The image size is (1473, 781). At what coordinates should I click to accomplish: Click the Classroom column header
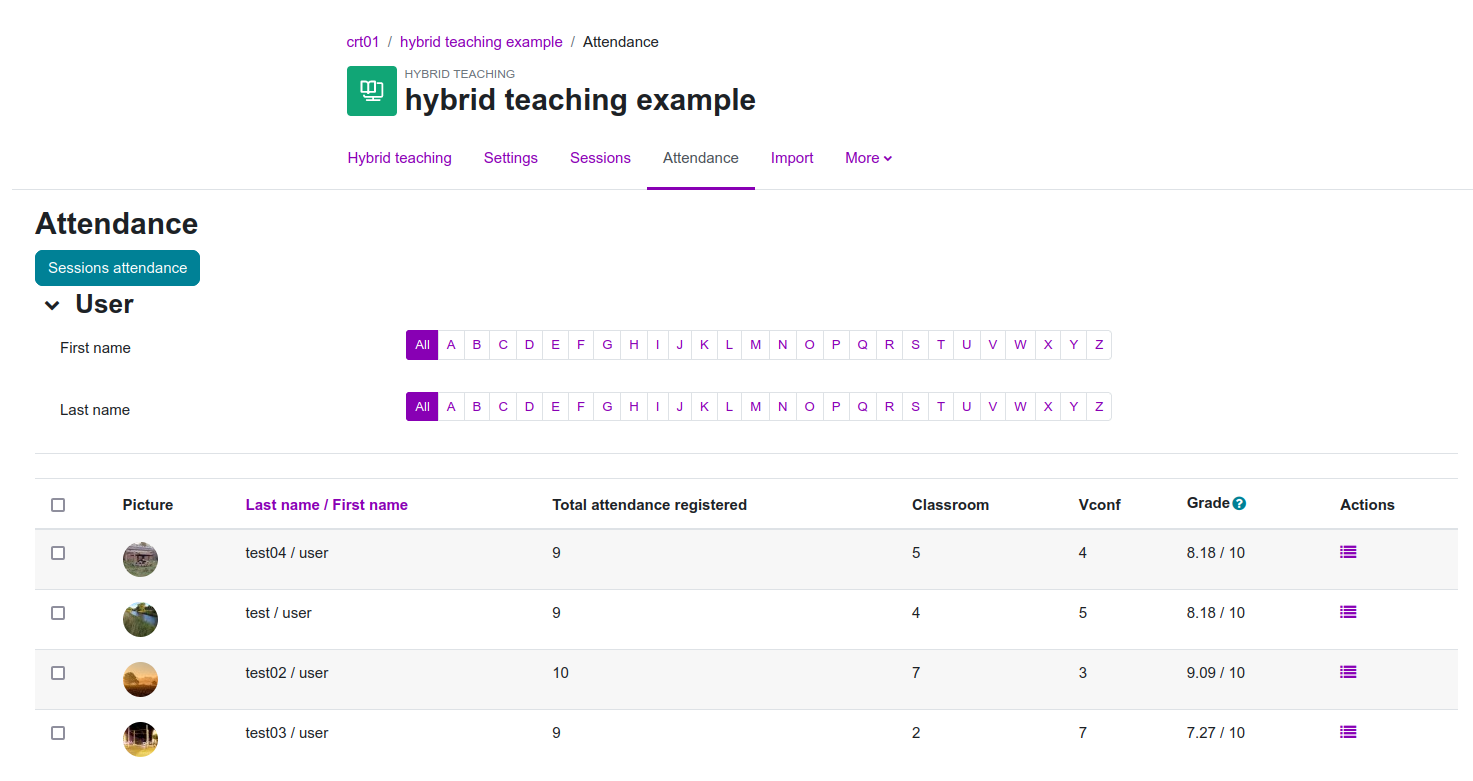pyautogui.click(x=950, y=505)
